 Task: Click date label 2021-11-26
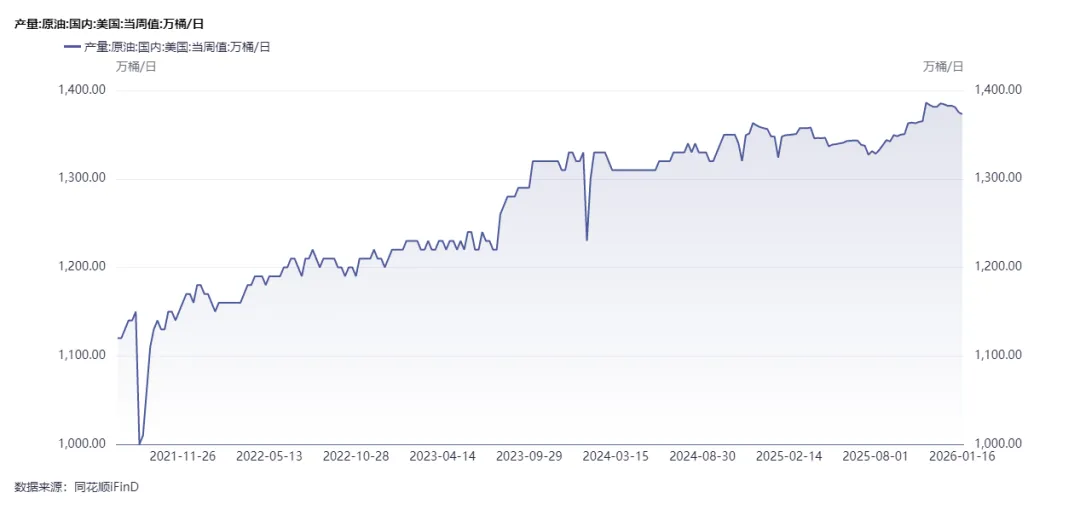pyautogui.click(x=182, y=456)
